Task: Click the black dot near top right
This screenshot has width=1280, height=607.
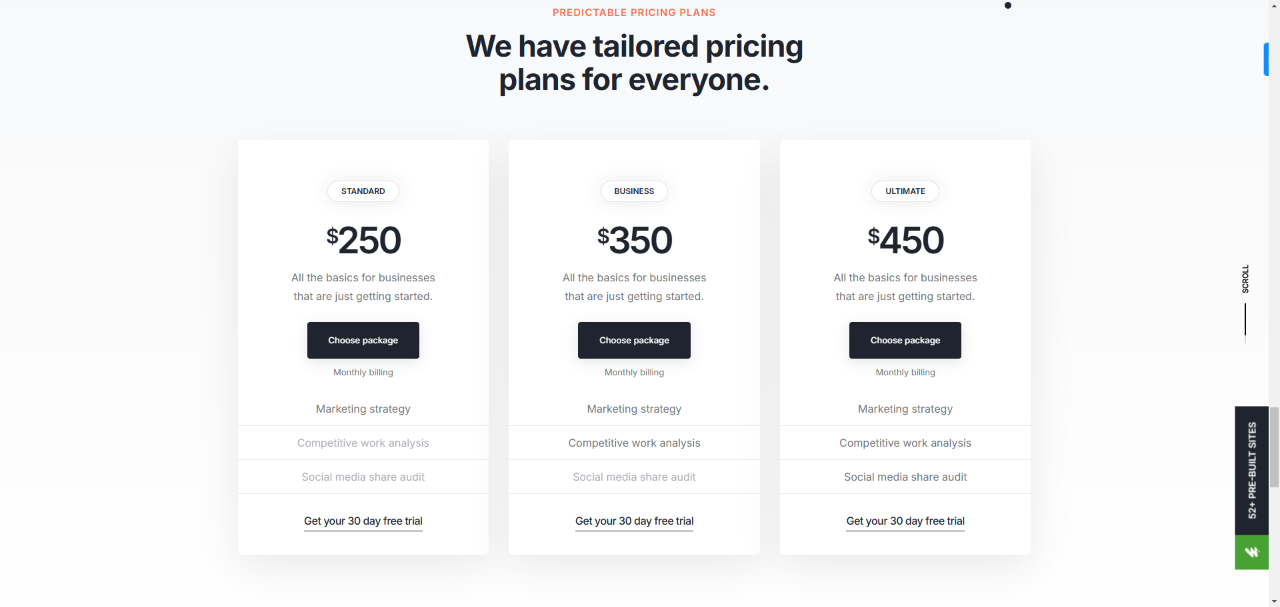Action: pyautogui.click(x=1007, y=5)
